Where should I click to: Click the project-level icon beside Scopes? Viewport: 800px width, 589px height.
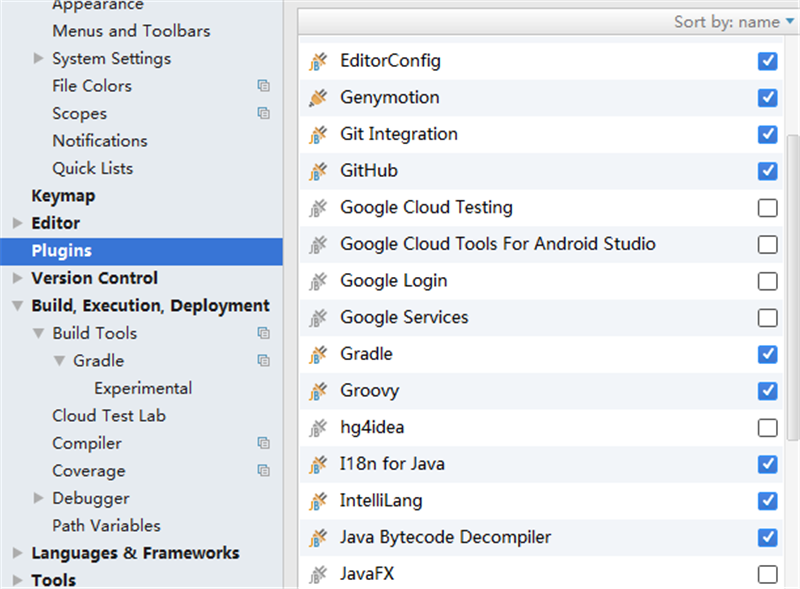(x=263, y=113)
